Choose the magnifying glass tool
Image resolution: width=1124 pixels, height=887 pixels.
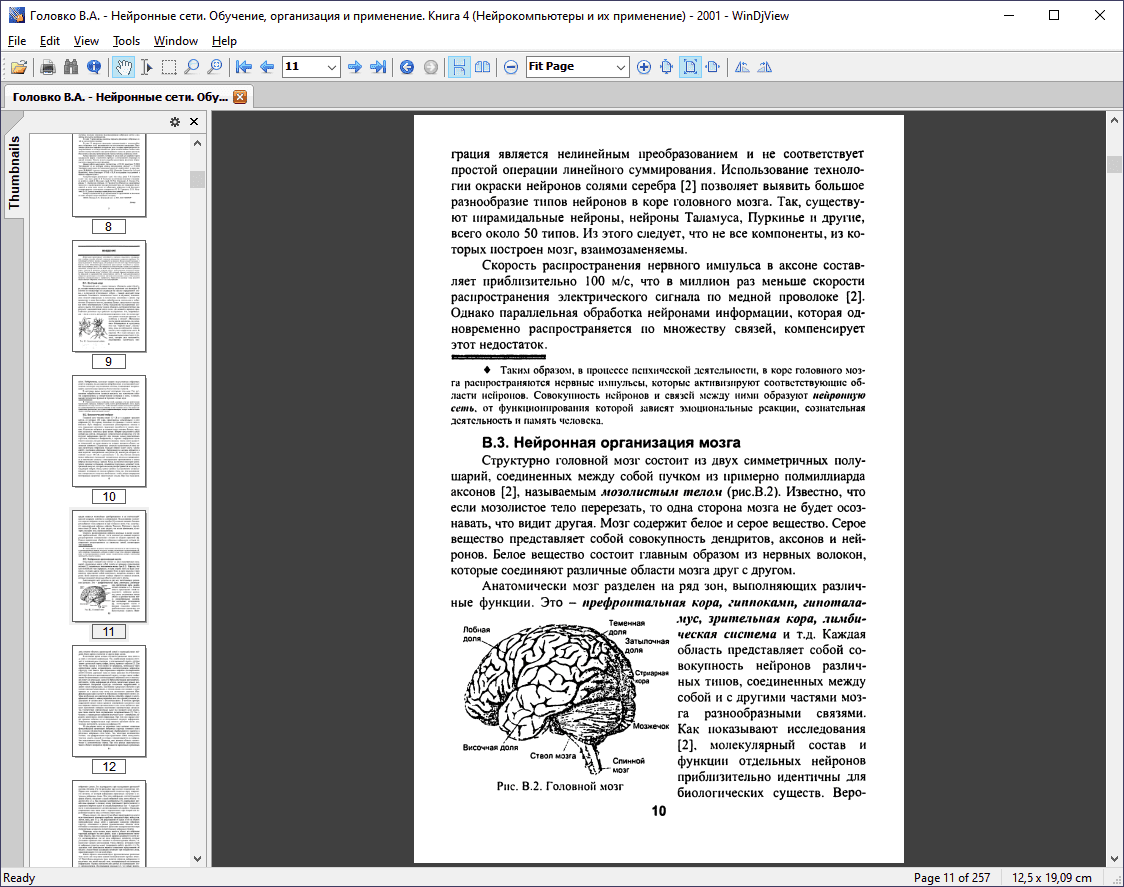[191, 67]
